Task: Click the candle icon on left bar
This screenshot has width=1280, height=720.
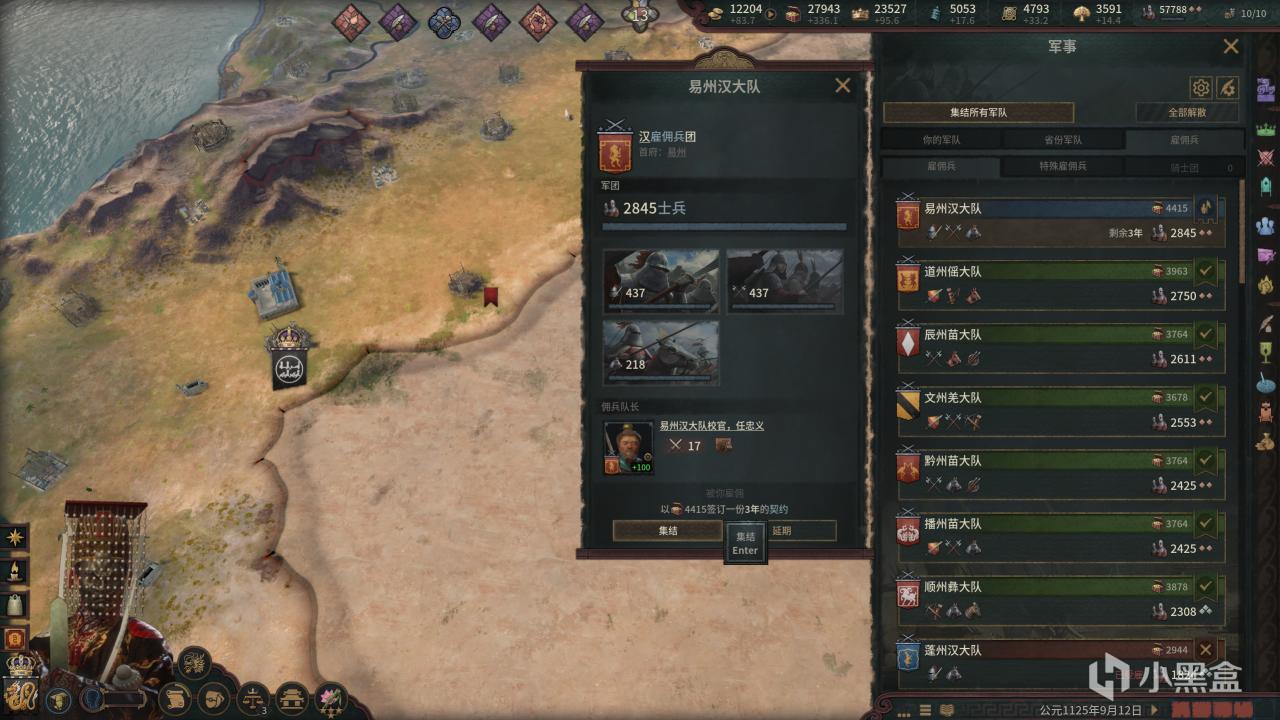Action: click(x=16, y=572)
